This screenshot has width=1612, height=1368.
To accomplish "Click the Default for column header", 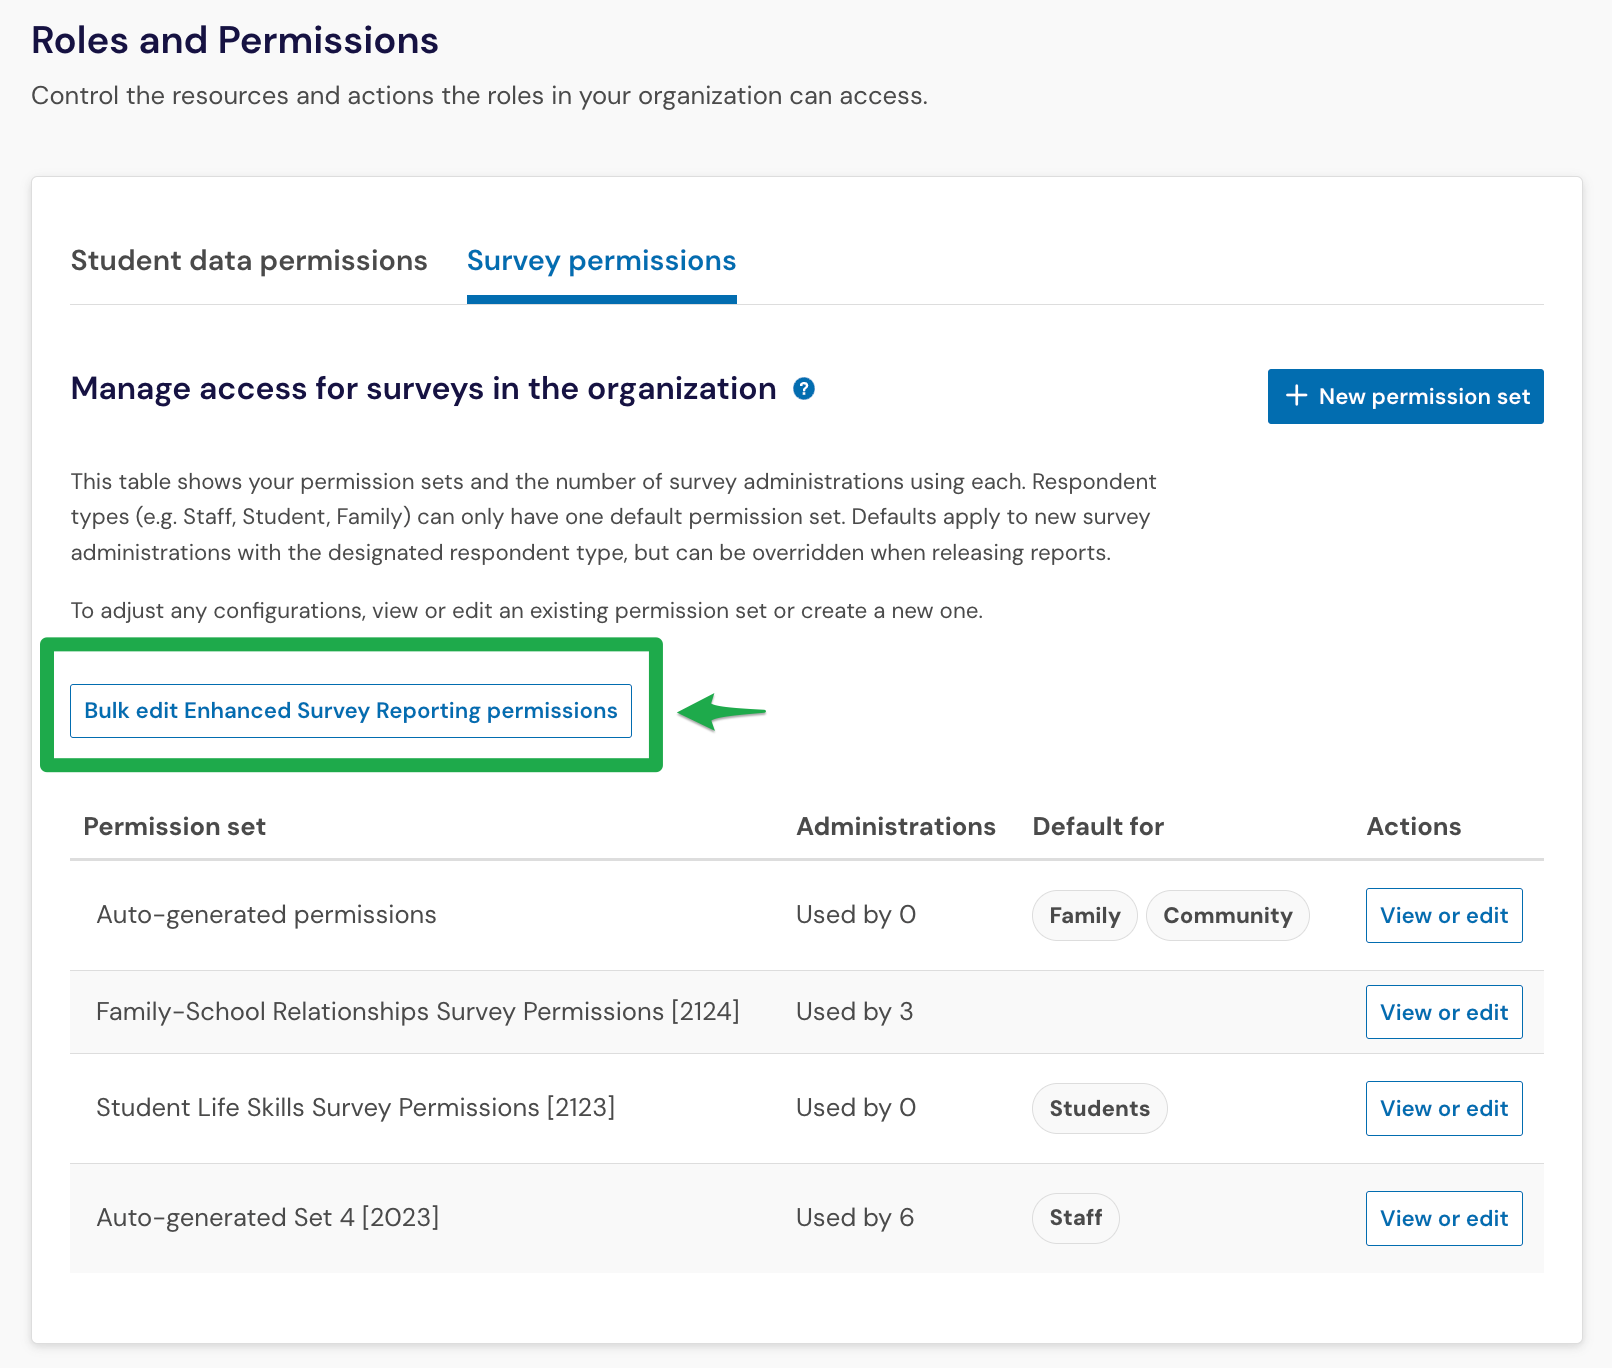I will pyautogui.click(x=1098, y=827).
